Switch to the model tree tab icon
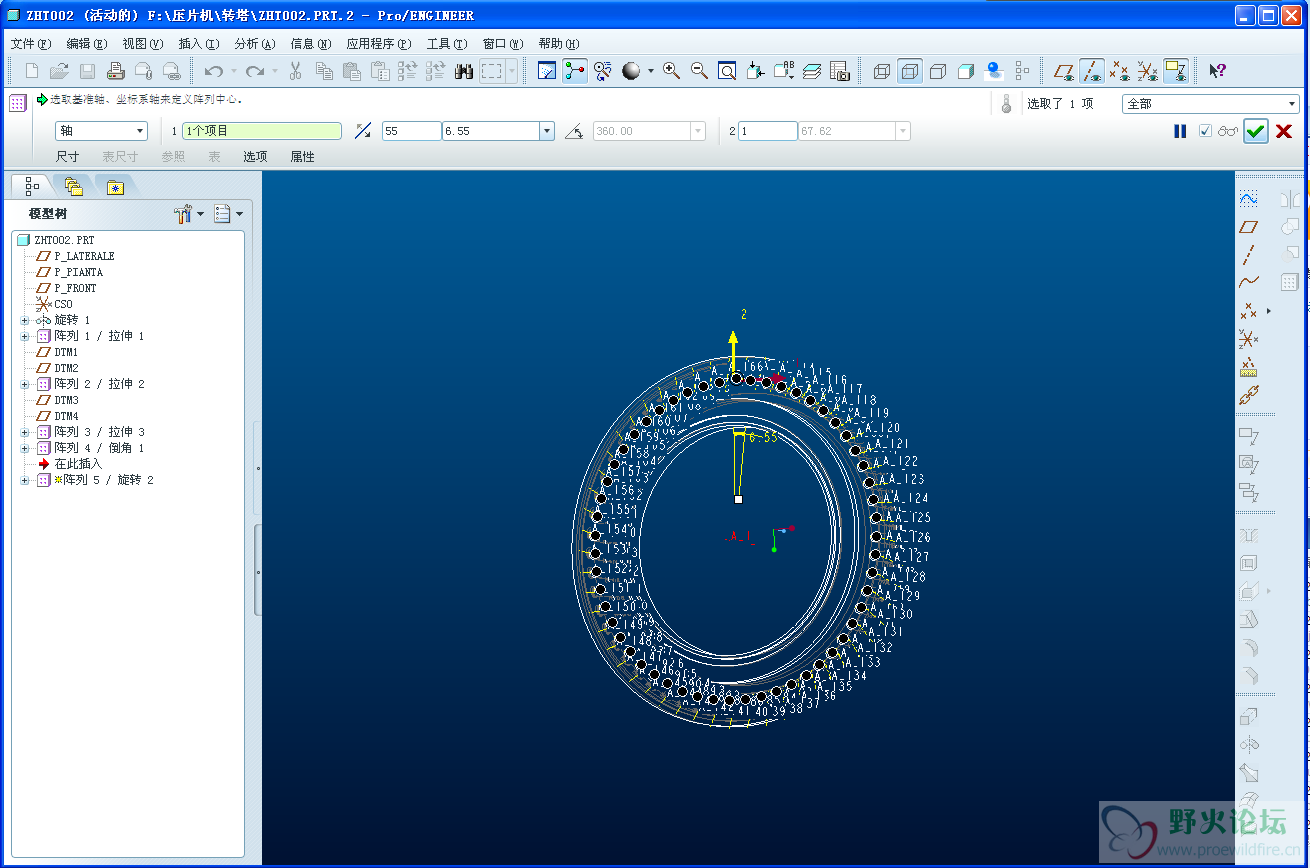The image size is (1310, 868). tap(32, 186)
